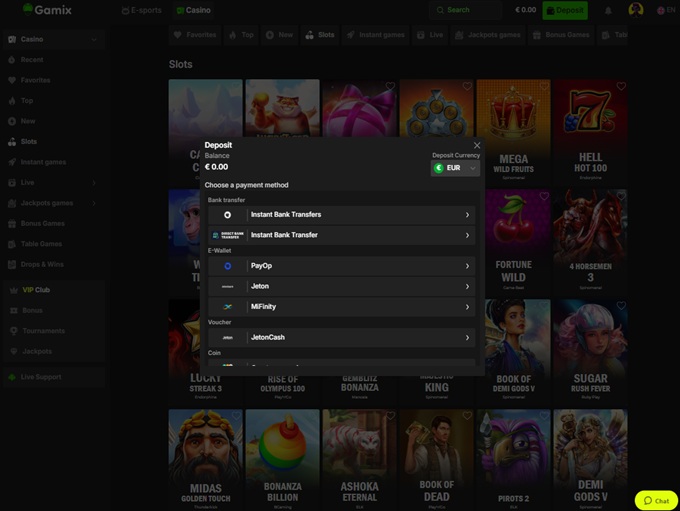Viewport: 680px width, 511px height.
Task: Open the user avatar profile icon
Action: (636, 10)
